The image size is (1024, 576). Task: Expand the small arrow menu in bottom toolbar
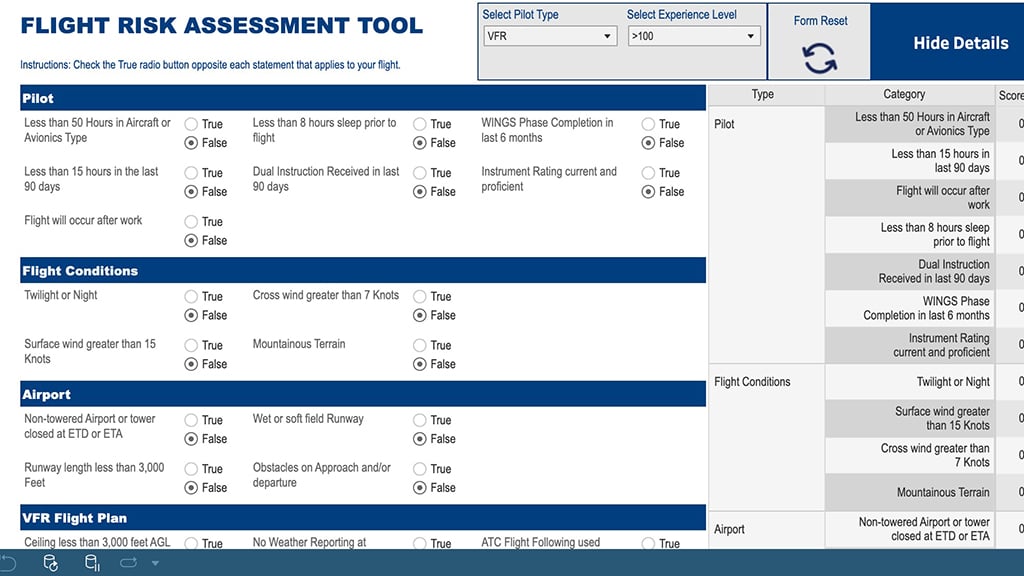[x=155, y=563]
